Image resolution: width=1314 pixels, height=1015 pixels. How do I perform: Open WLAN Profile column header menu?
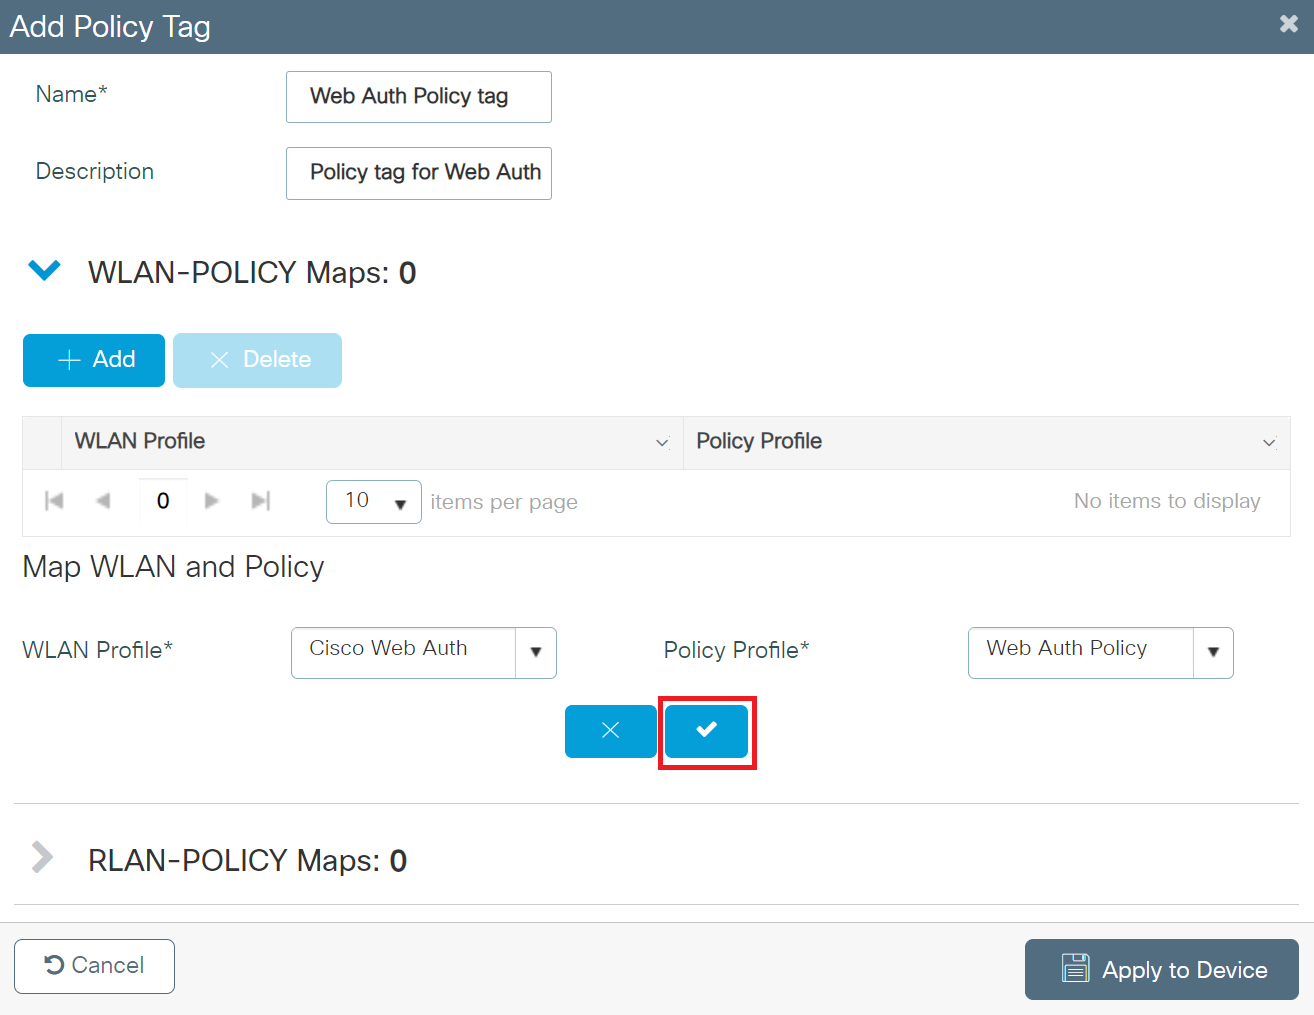[x=662, y=443]
